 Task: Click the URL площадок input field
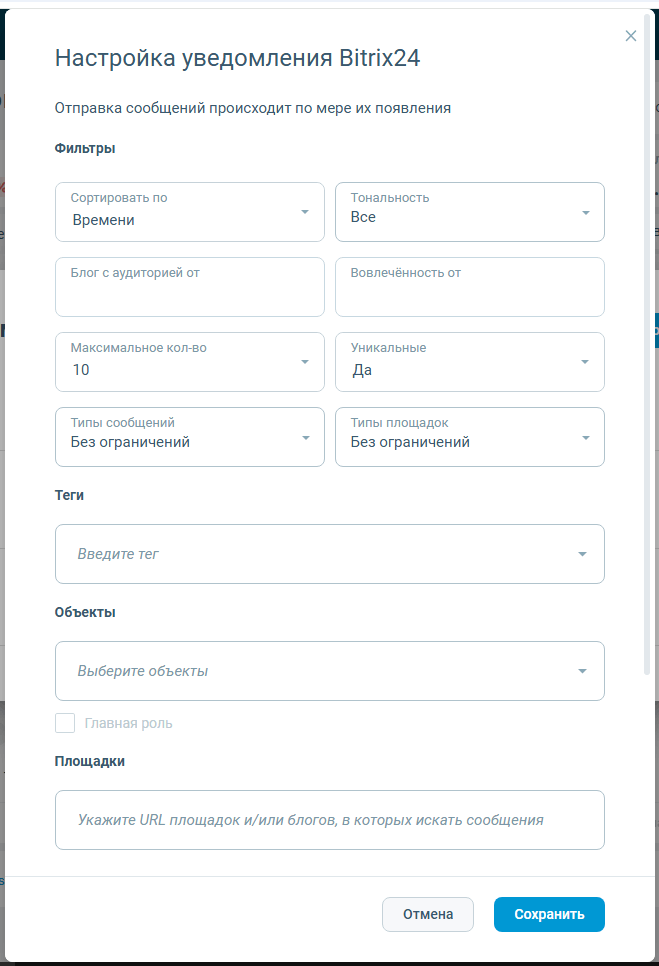click(330, 820)
